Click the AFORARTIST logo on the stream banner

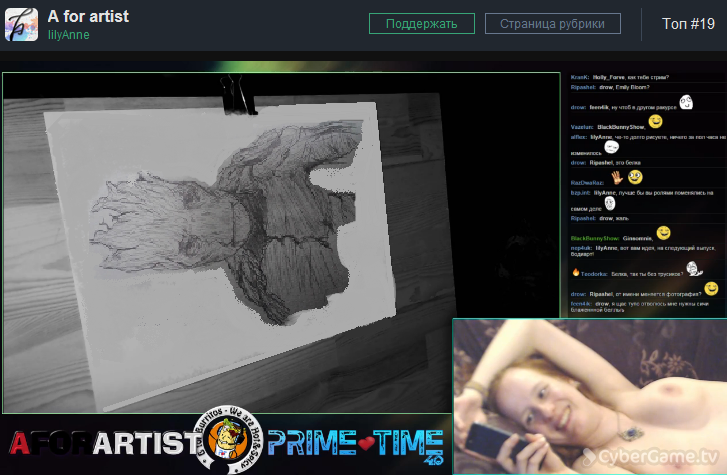coord(104,443)
